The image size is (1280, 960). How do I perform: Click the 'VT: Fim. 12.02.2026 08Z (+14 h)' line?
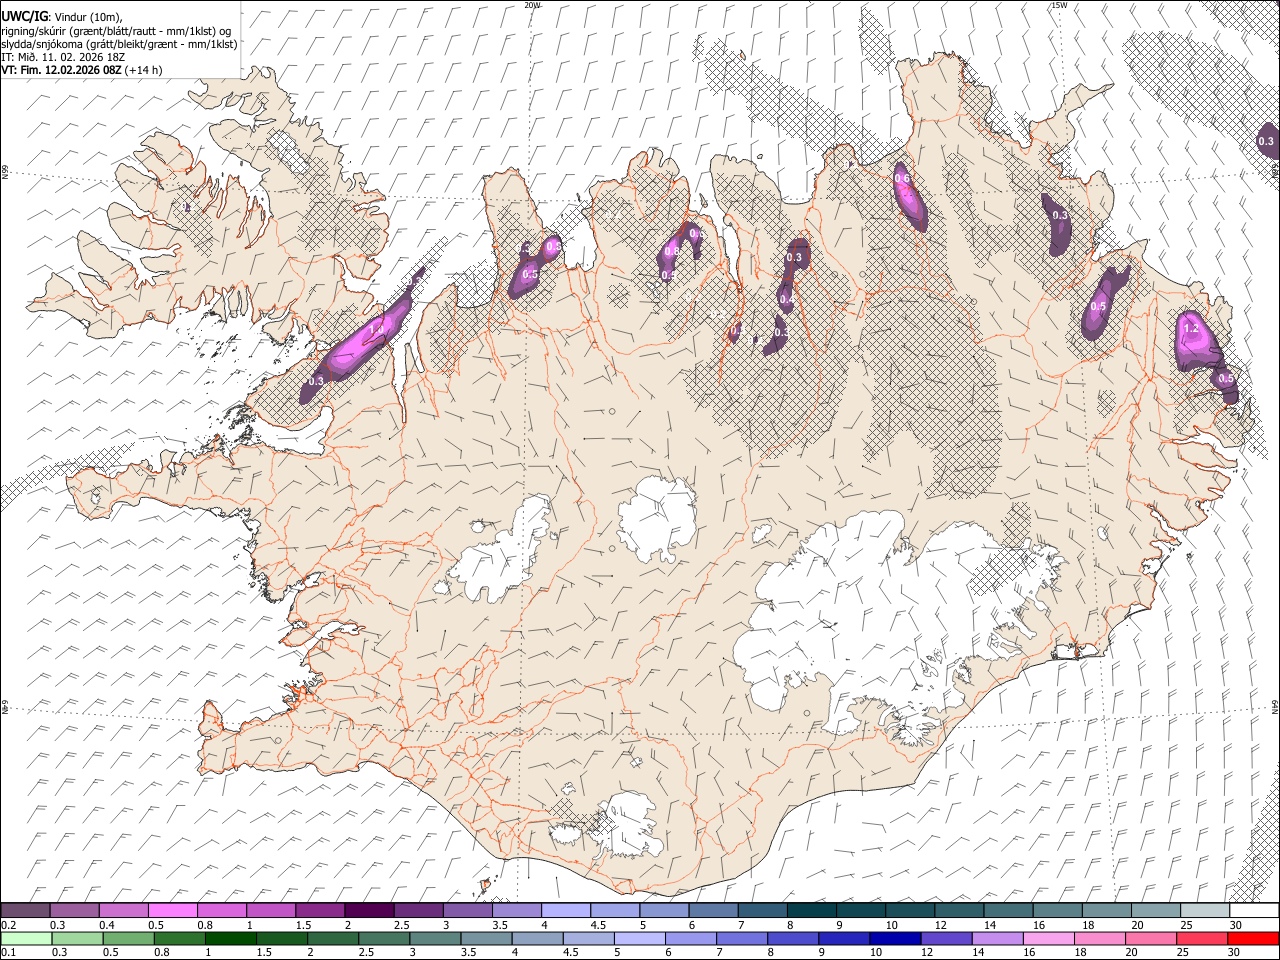tap(81, 70)
